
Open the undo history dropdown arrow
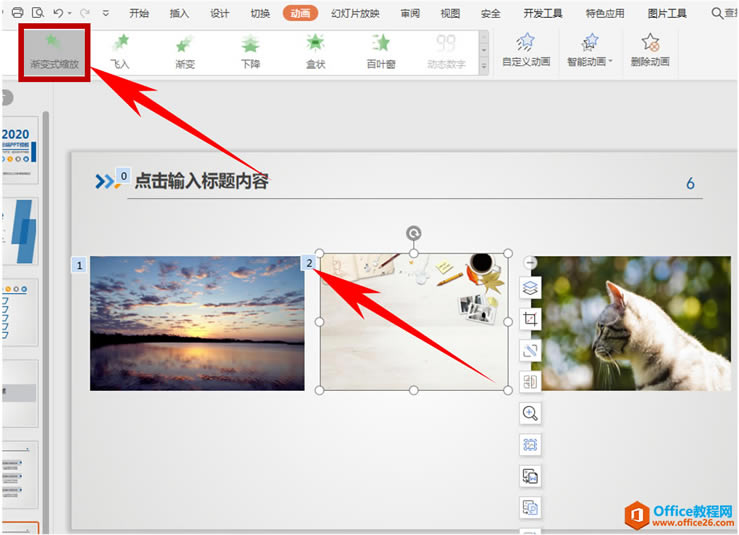(70, 13)
